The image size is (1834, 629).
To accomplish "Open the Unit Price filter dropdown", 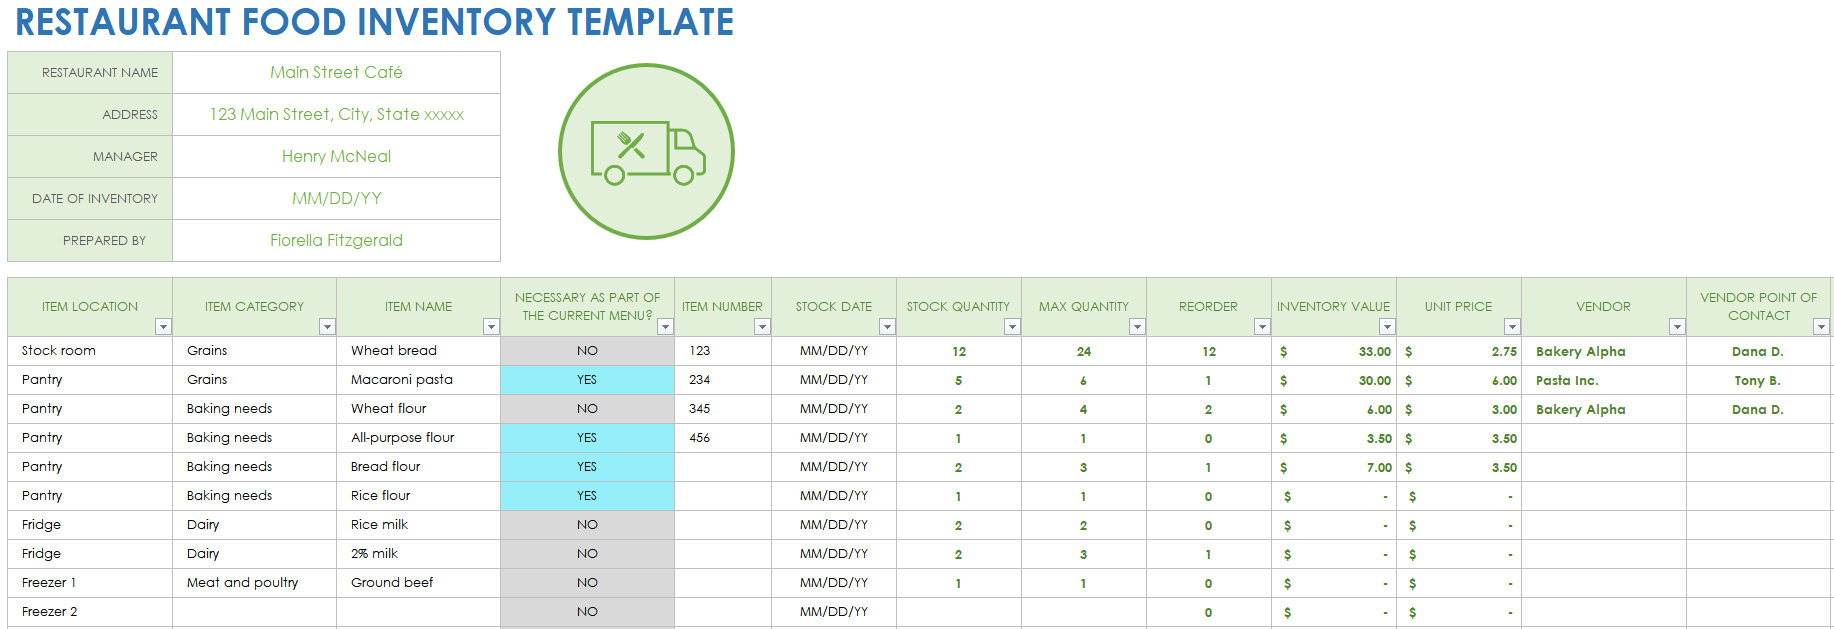I will [x=1512, y=327].
